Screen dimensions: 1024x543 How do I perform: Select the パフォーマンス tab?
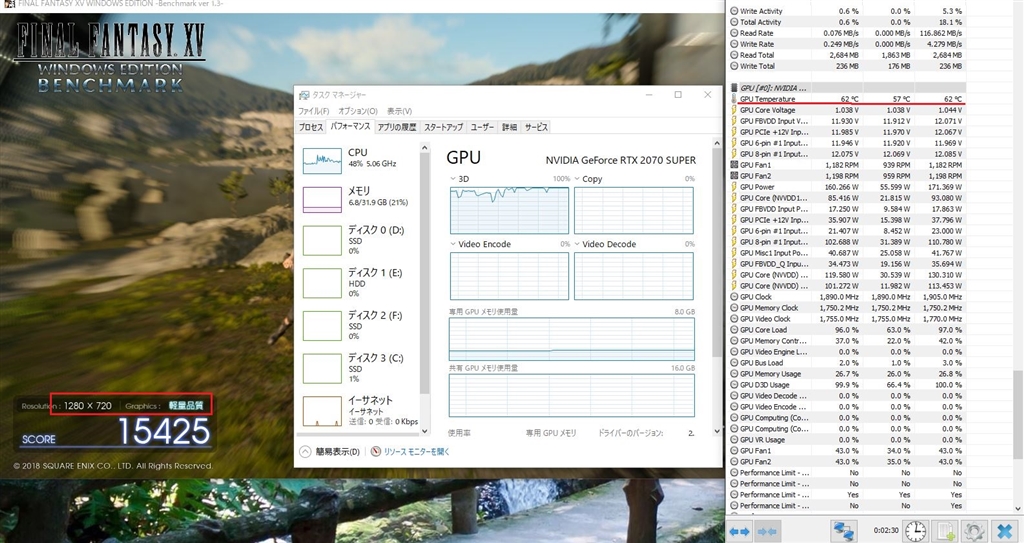pyautogui.click(x=350, y=127)
